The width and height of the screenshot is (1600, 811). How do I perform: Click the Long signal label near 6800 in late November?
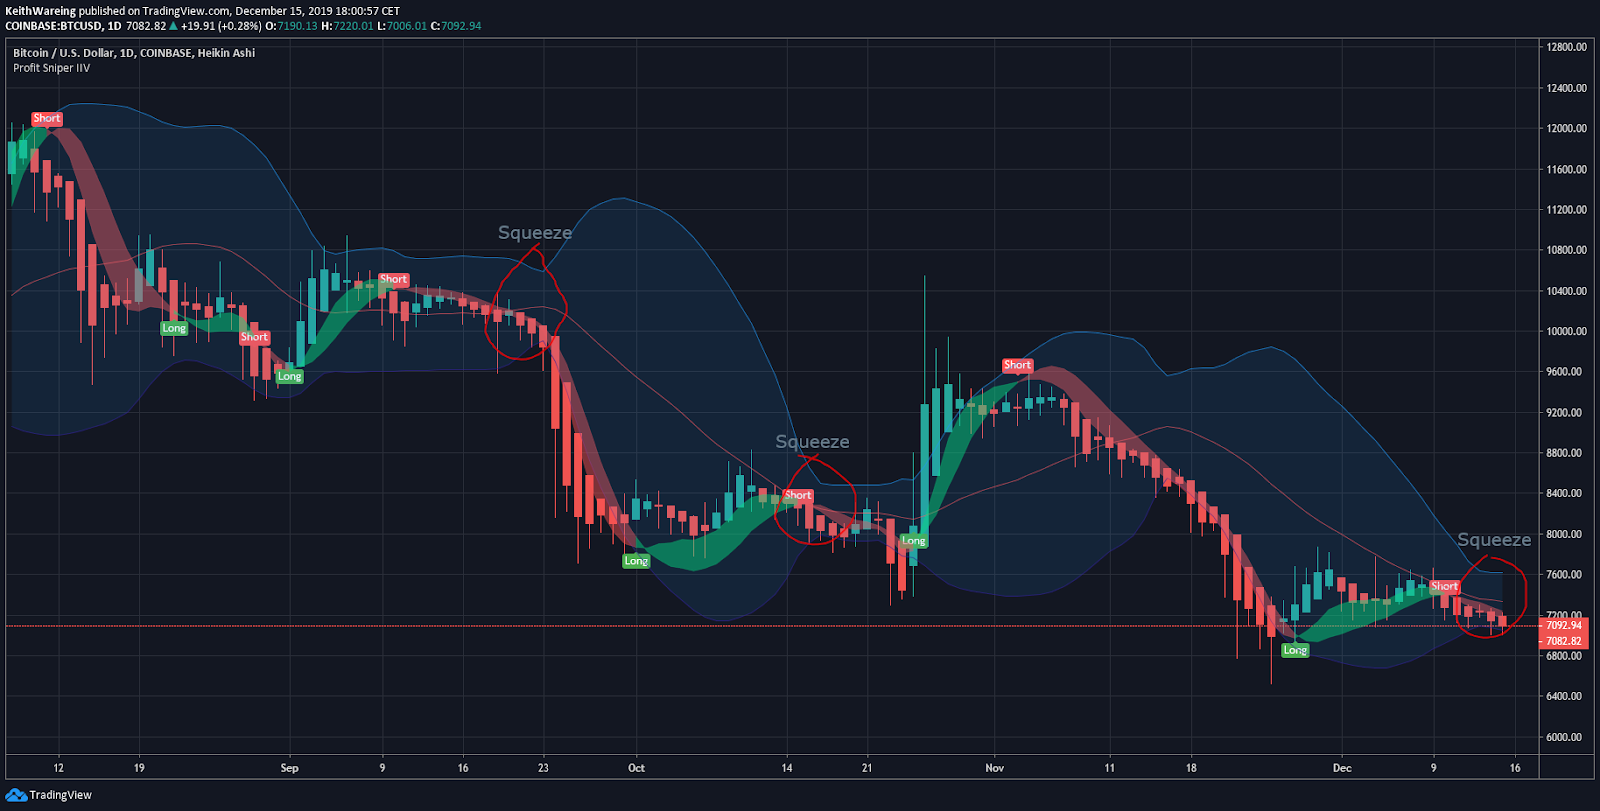1295,650
